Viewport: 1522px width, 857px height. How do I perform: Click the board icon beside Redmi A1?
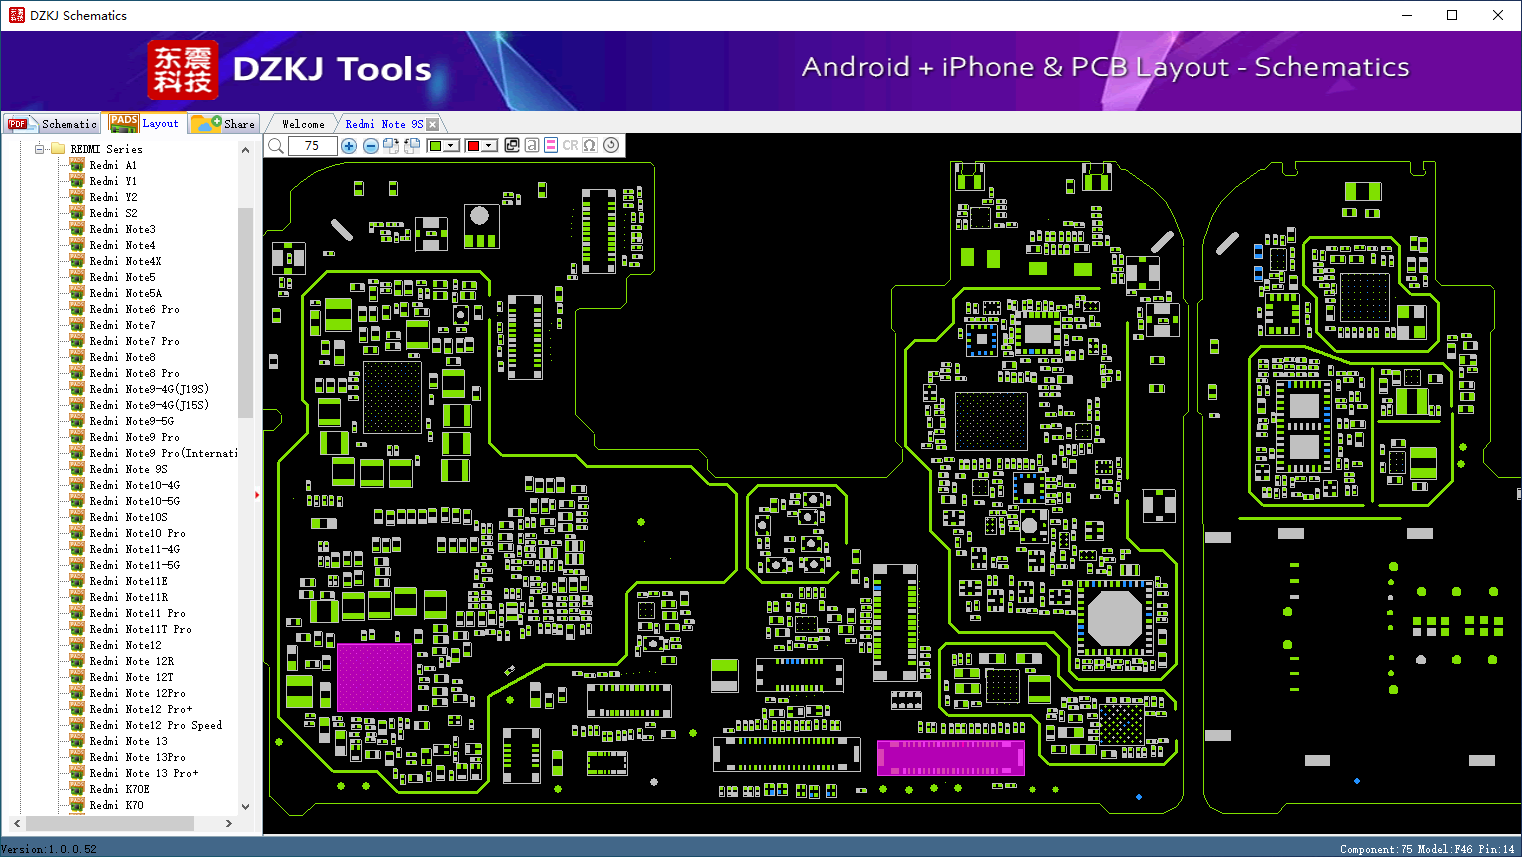77,165
